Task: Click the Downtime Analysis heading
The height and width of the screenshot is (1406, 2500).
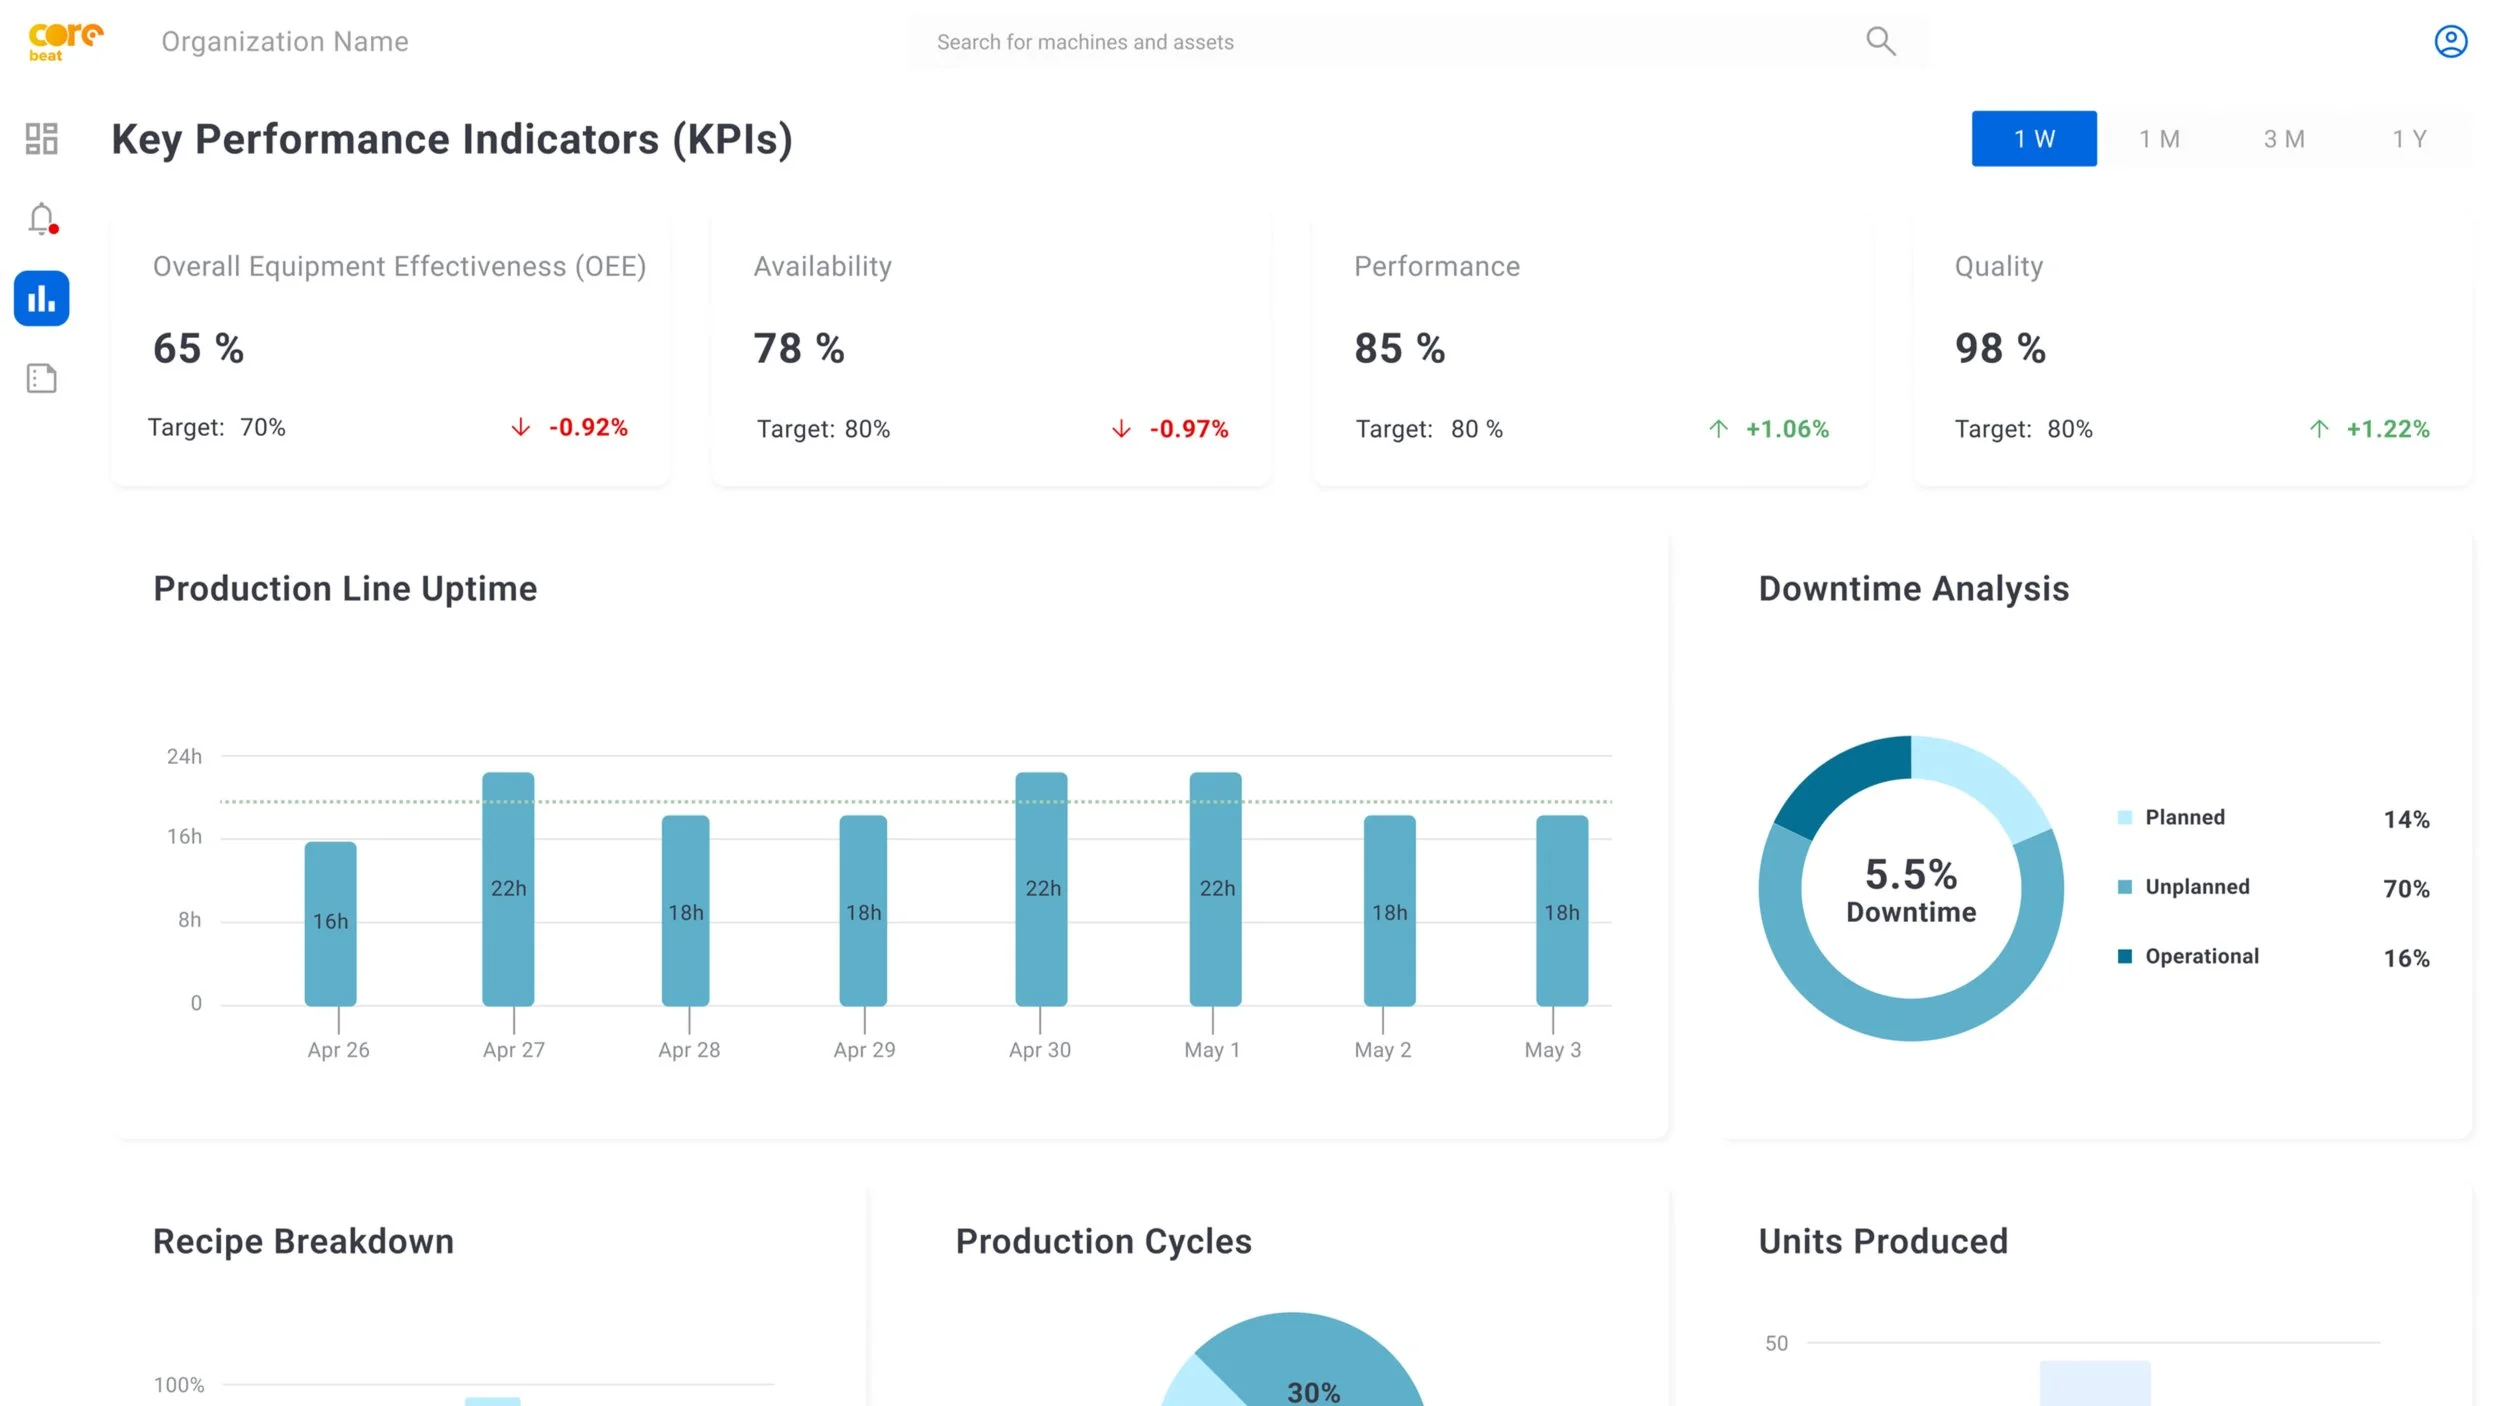Action: [x=1914, y=589]
